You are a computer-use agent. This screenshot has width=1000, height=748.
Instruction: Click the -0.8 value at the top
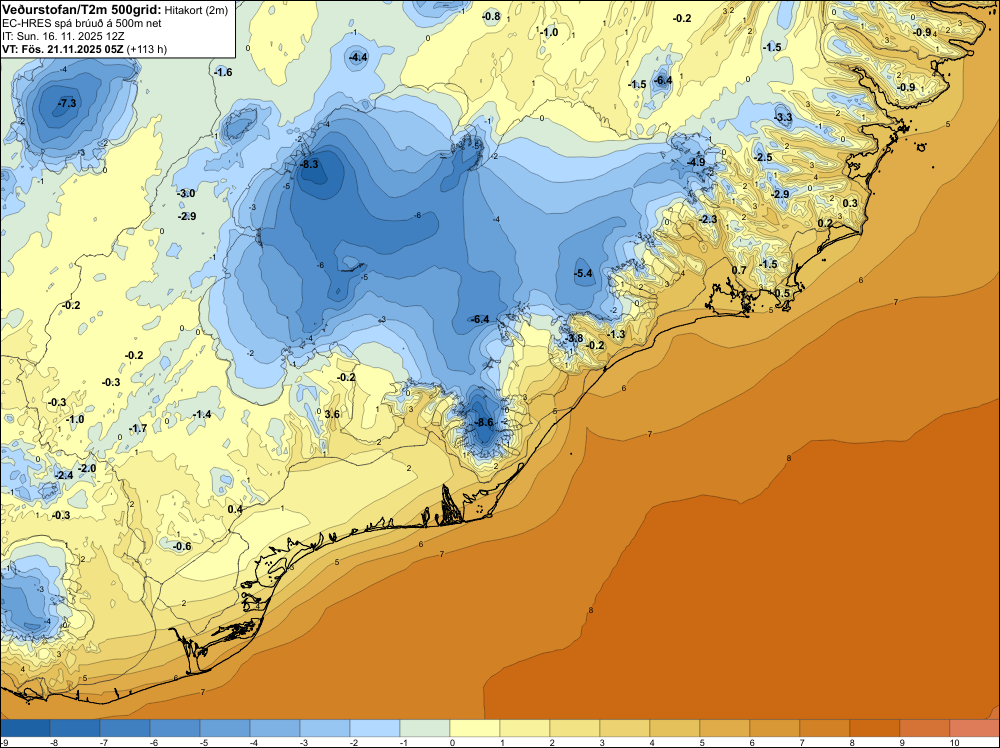(x=491, y=17)
